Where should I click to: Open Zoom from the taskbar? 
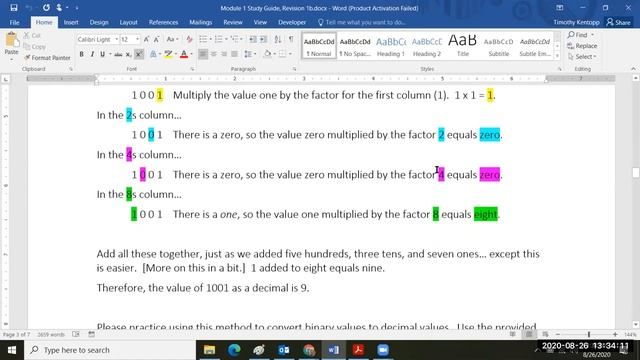383,350
